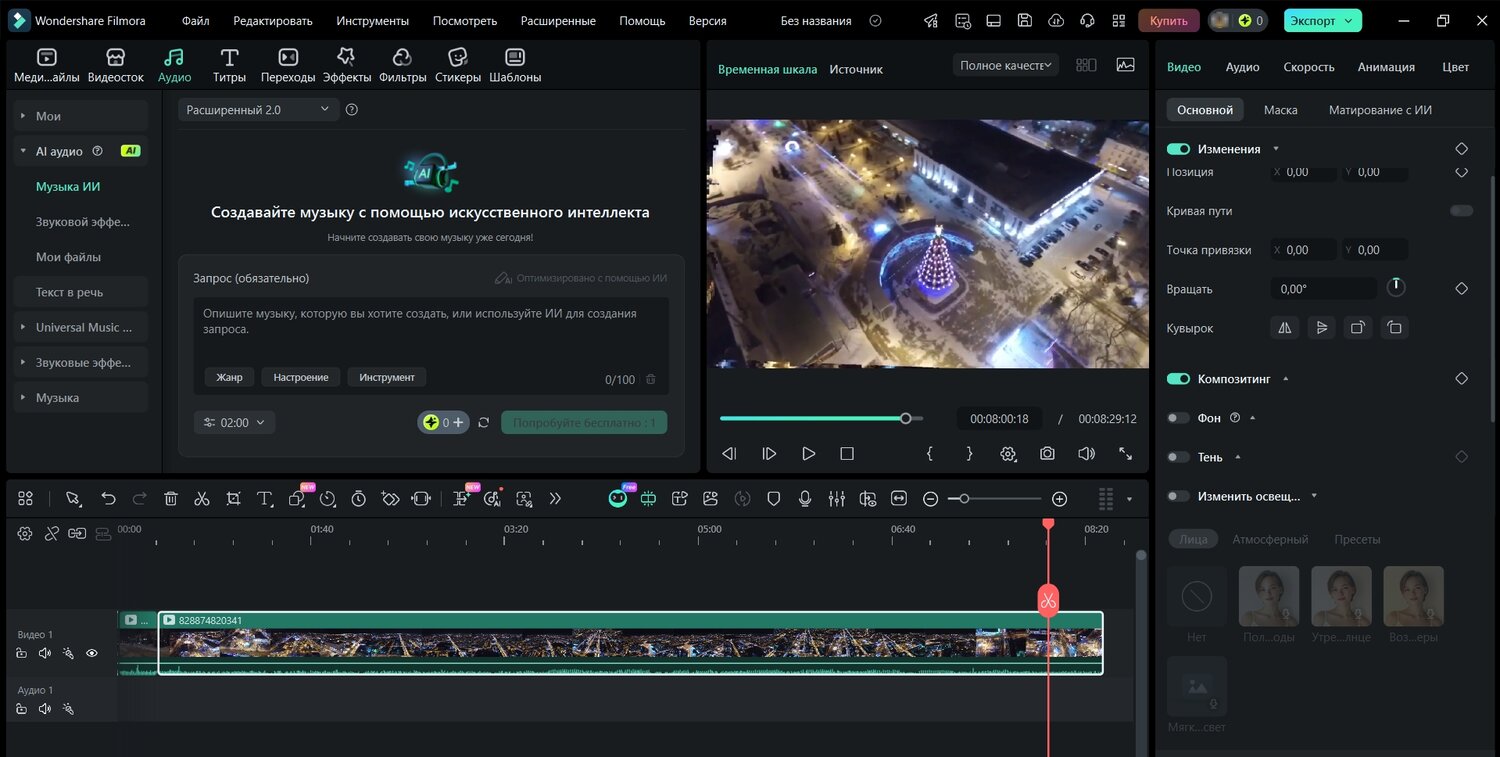1500x757 pixels.
Task: Click the crop tool icon
Action: (233, 498)
